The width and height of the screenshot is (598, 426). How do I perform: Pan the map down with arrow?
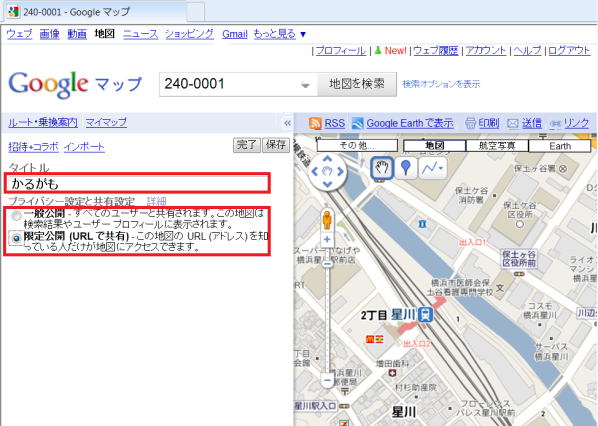[327, 184]
